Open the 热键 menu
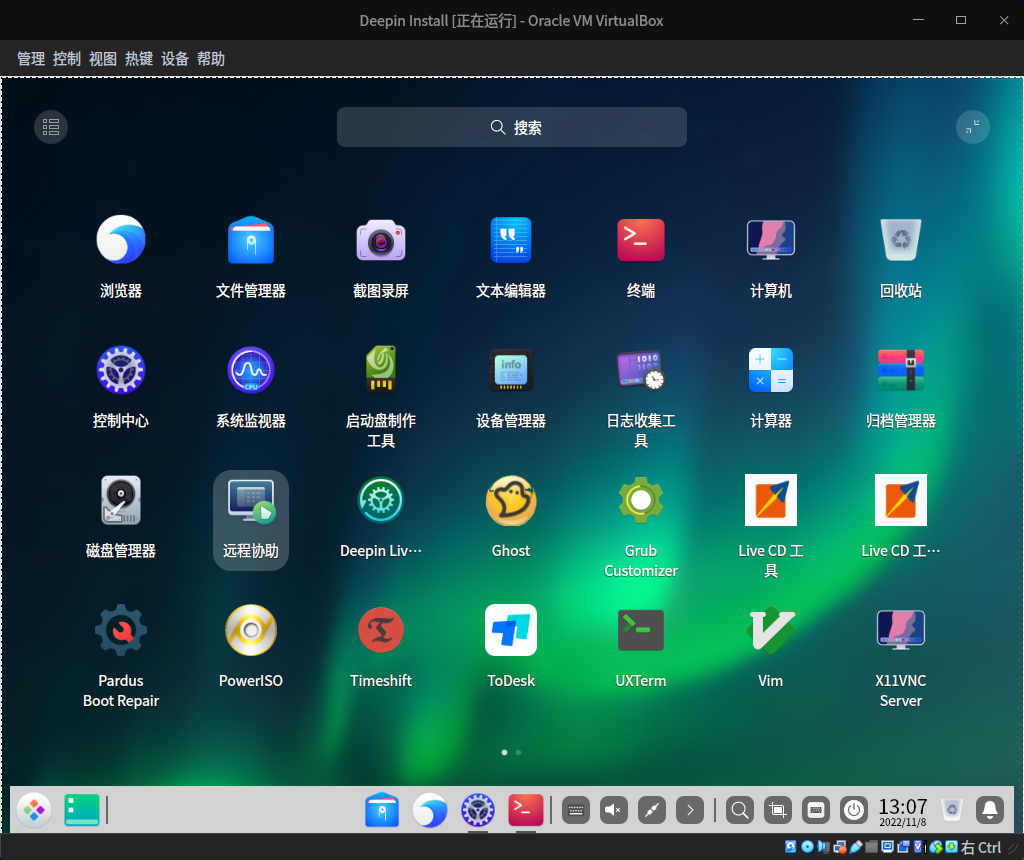1024x860 pixels. (138, 59)
